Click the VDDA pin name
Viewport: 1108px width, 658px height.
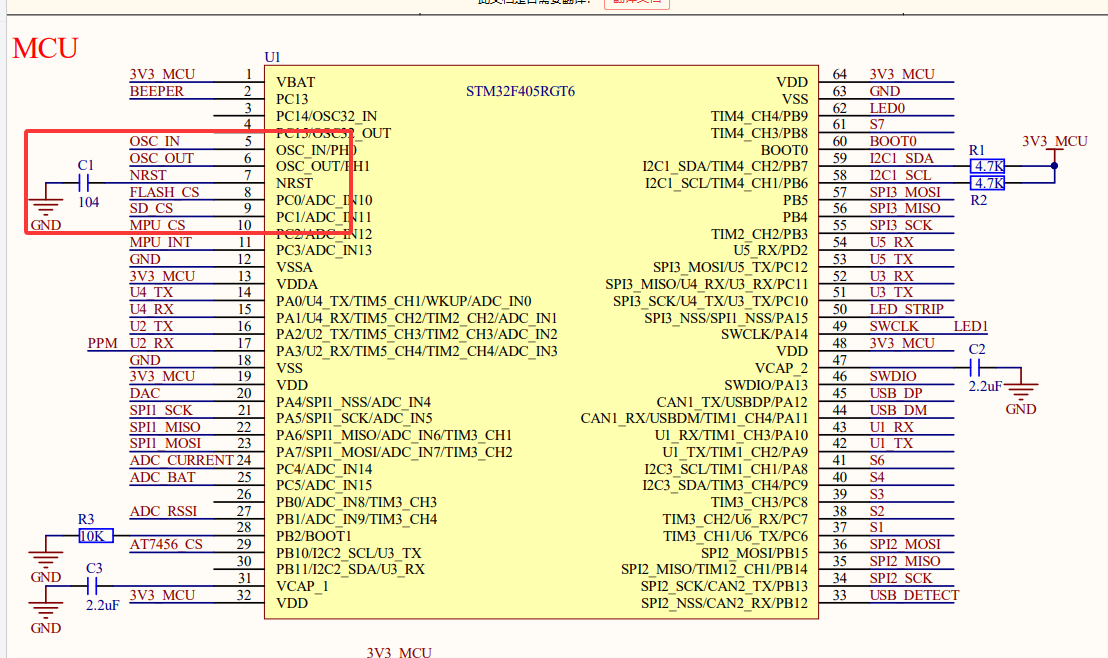pos(297,285)
